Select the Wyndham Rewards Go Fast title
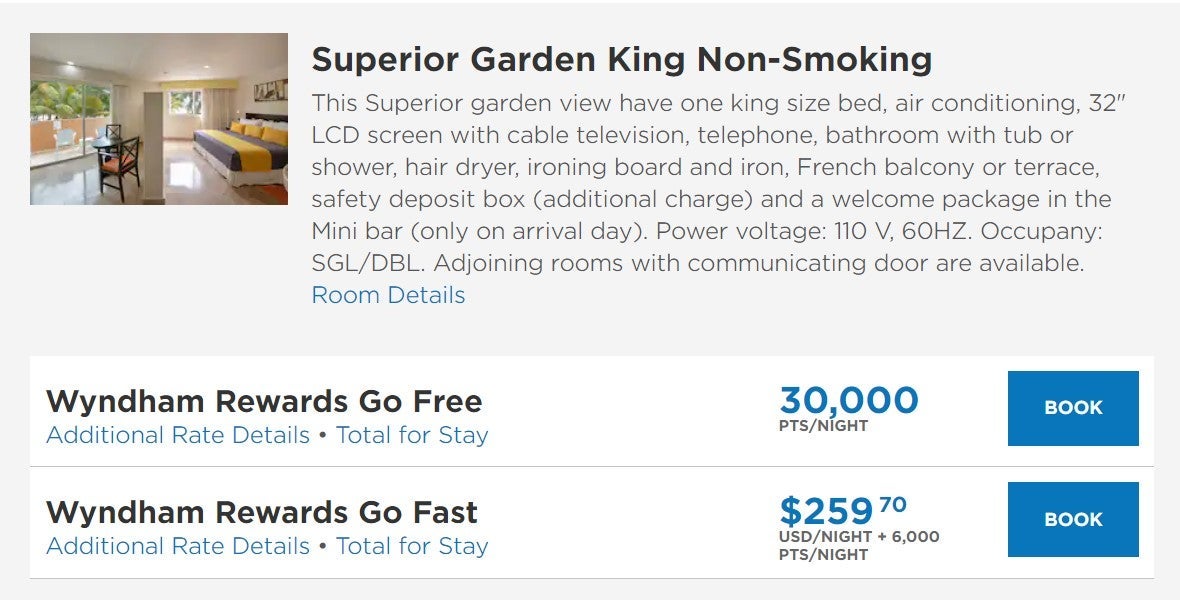1180x600 pixels. (262, 513)
